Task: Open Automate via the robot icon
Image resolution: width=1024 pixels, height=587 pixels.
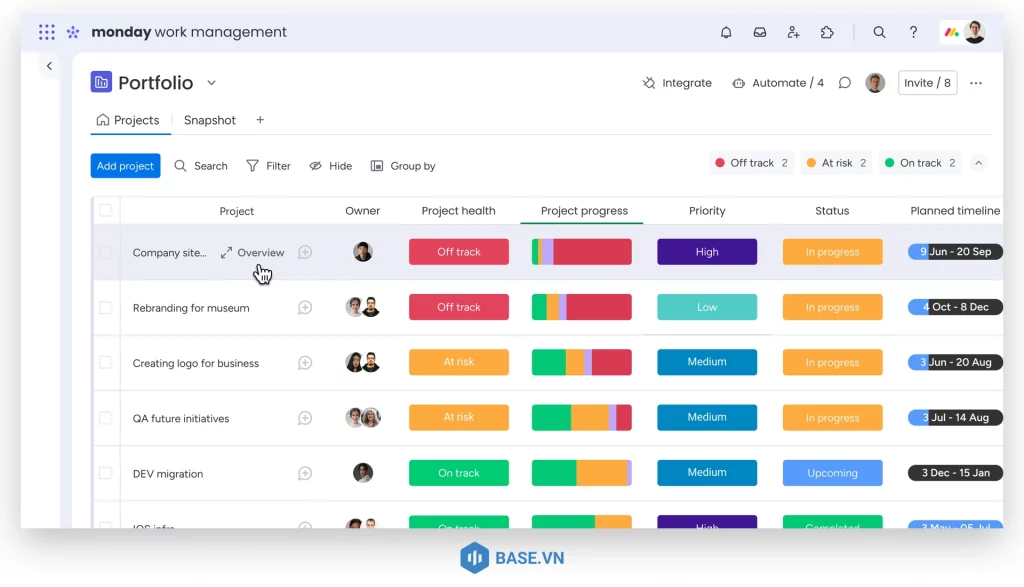Action: pos(737,83)
